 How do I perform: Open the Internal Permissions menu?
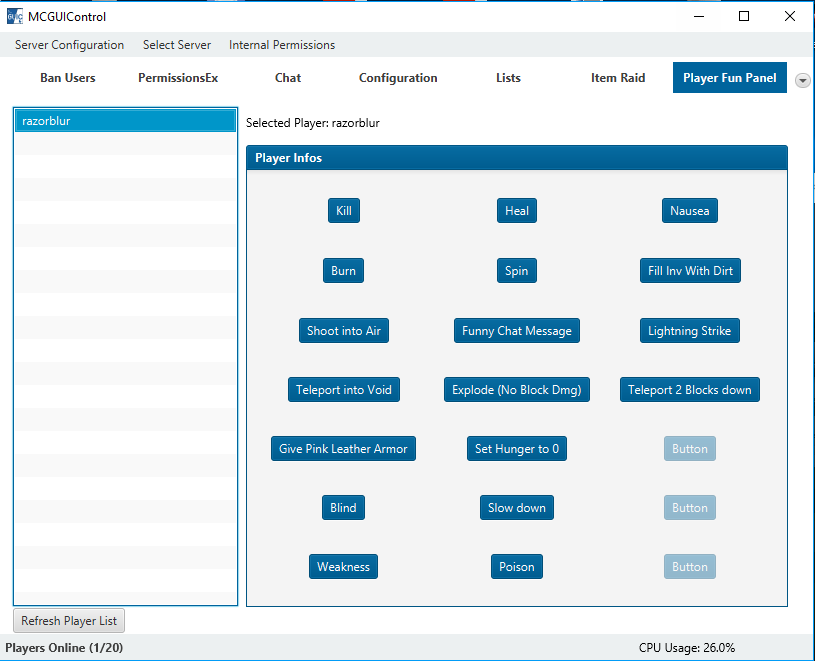click(282, 45)
